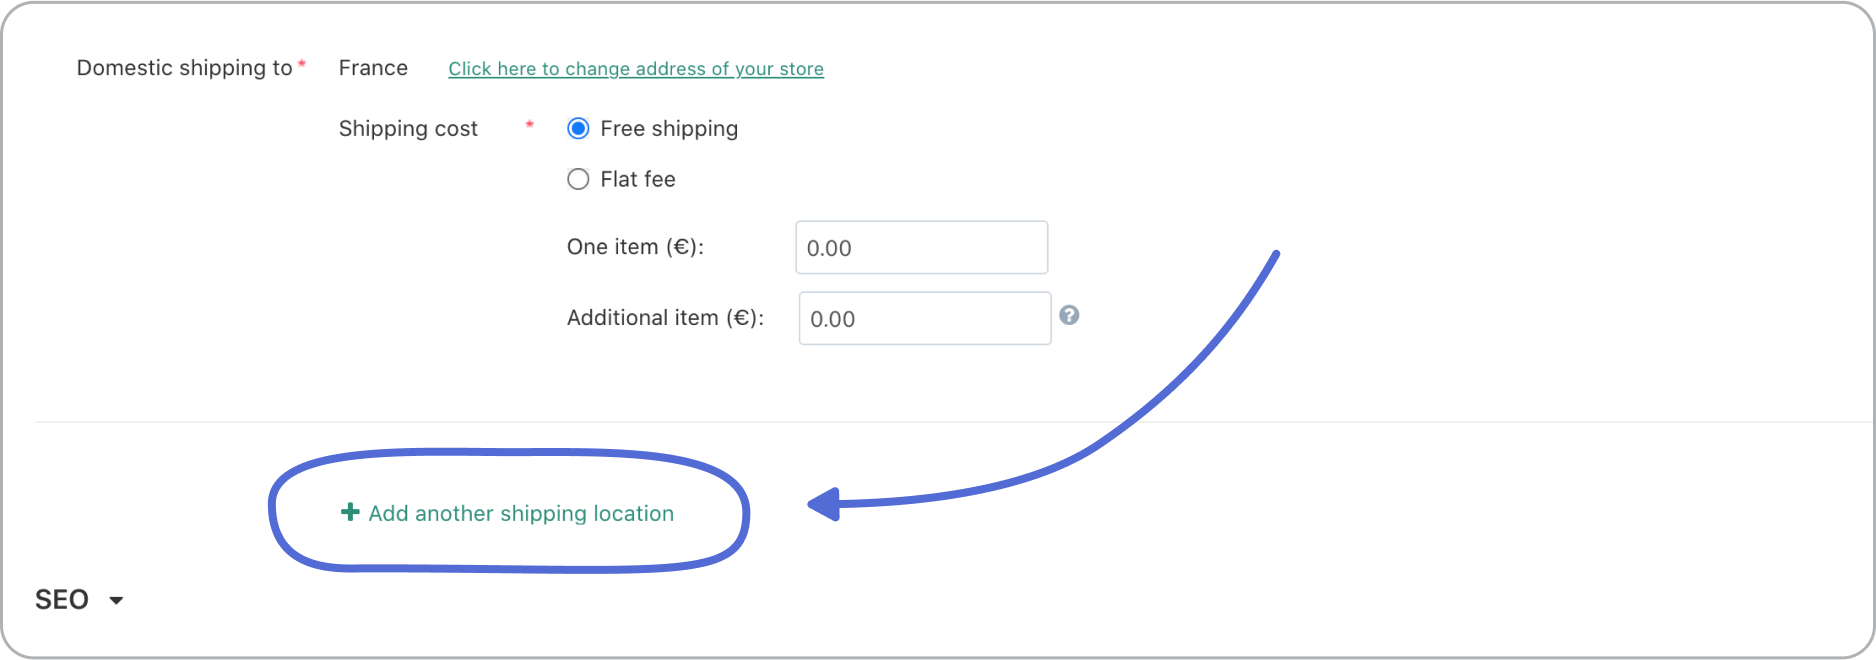The image size is (1876, 660).
Task: Open the change store address link
Action: click(x=636, y=68)
